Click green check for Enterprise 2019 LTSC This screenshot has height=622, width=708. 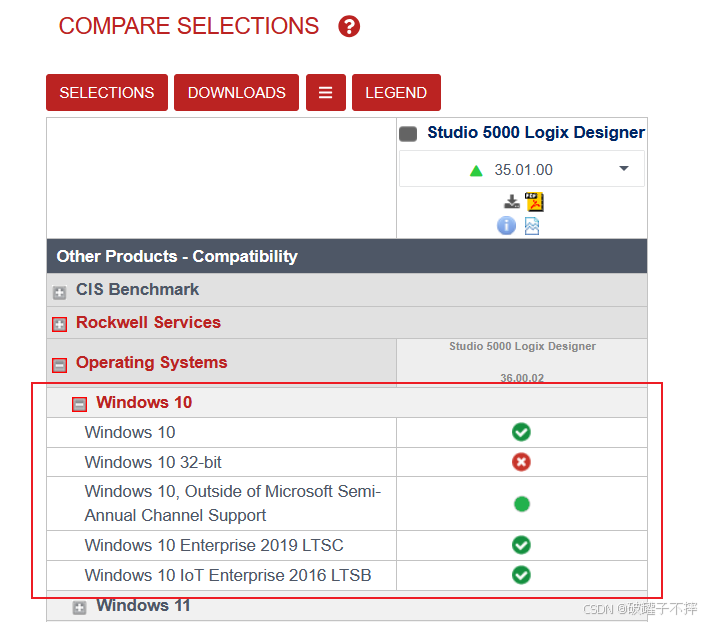click(521, 545)
